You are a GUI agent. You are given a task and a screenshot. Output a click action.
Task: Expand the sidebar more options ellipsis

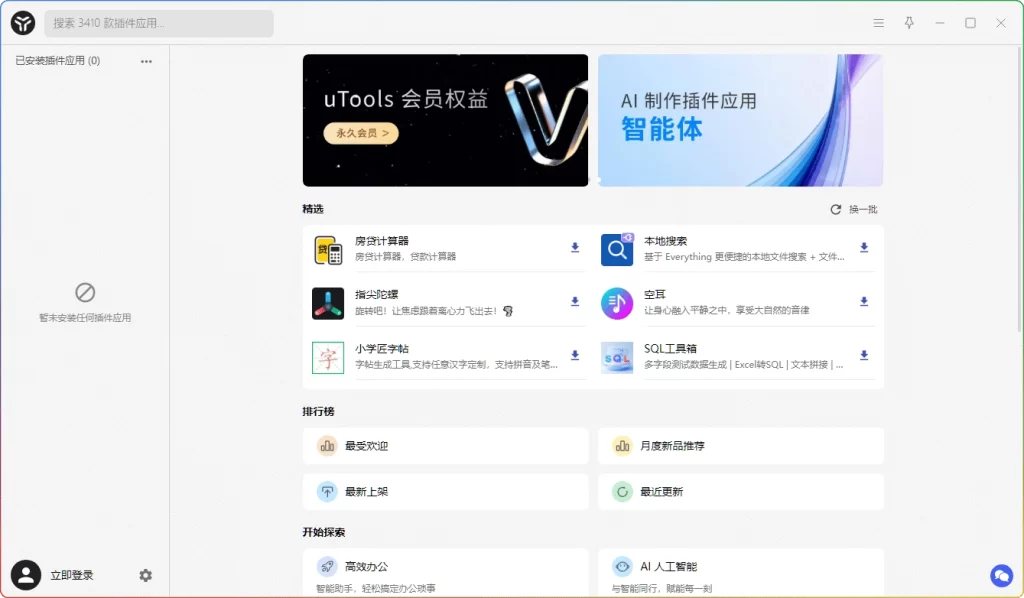tap(146, 61)
